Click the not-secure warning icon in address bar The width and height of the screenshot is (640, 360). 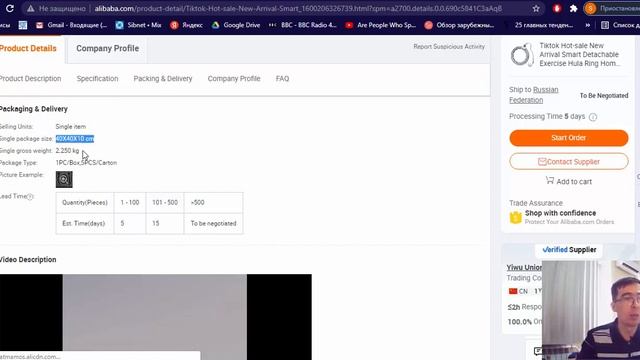click(31, 9)
